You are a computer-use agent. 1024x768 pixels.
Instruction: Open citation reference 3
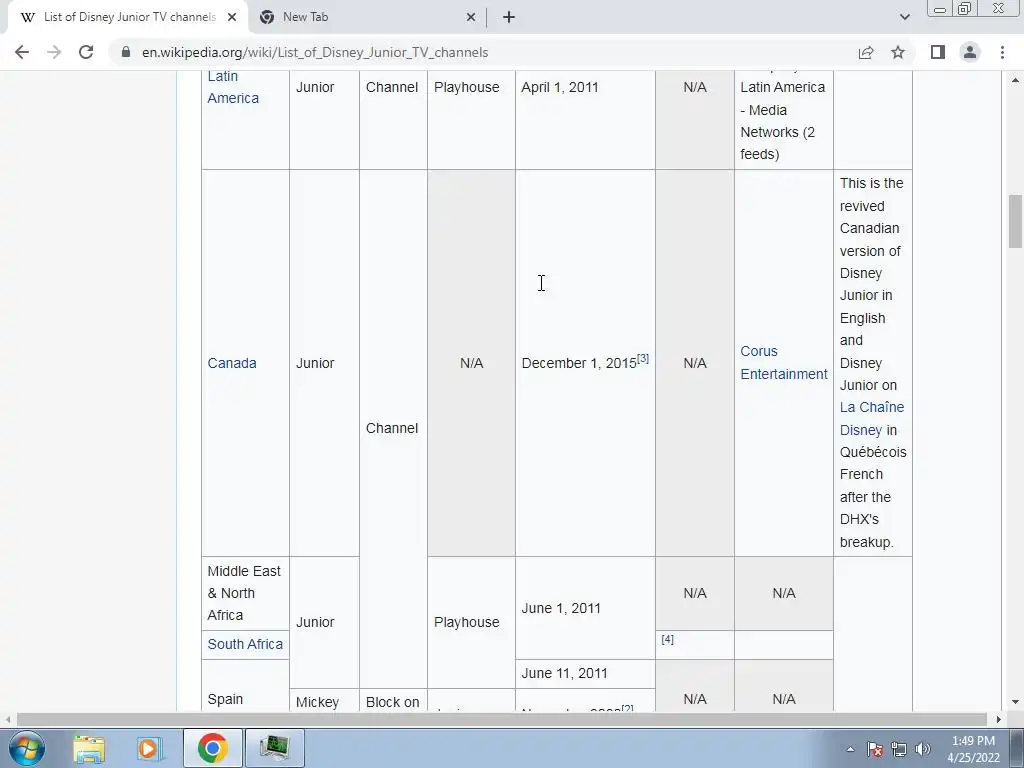643,358
